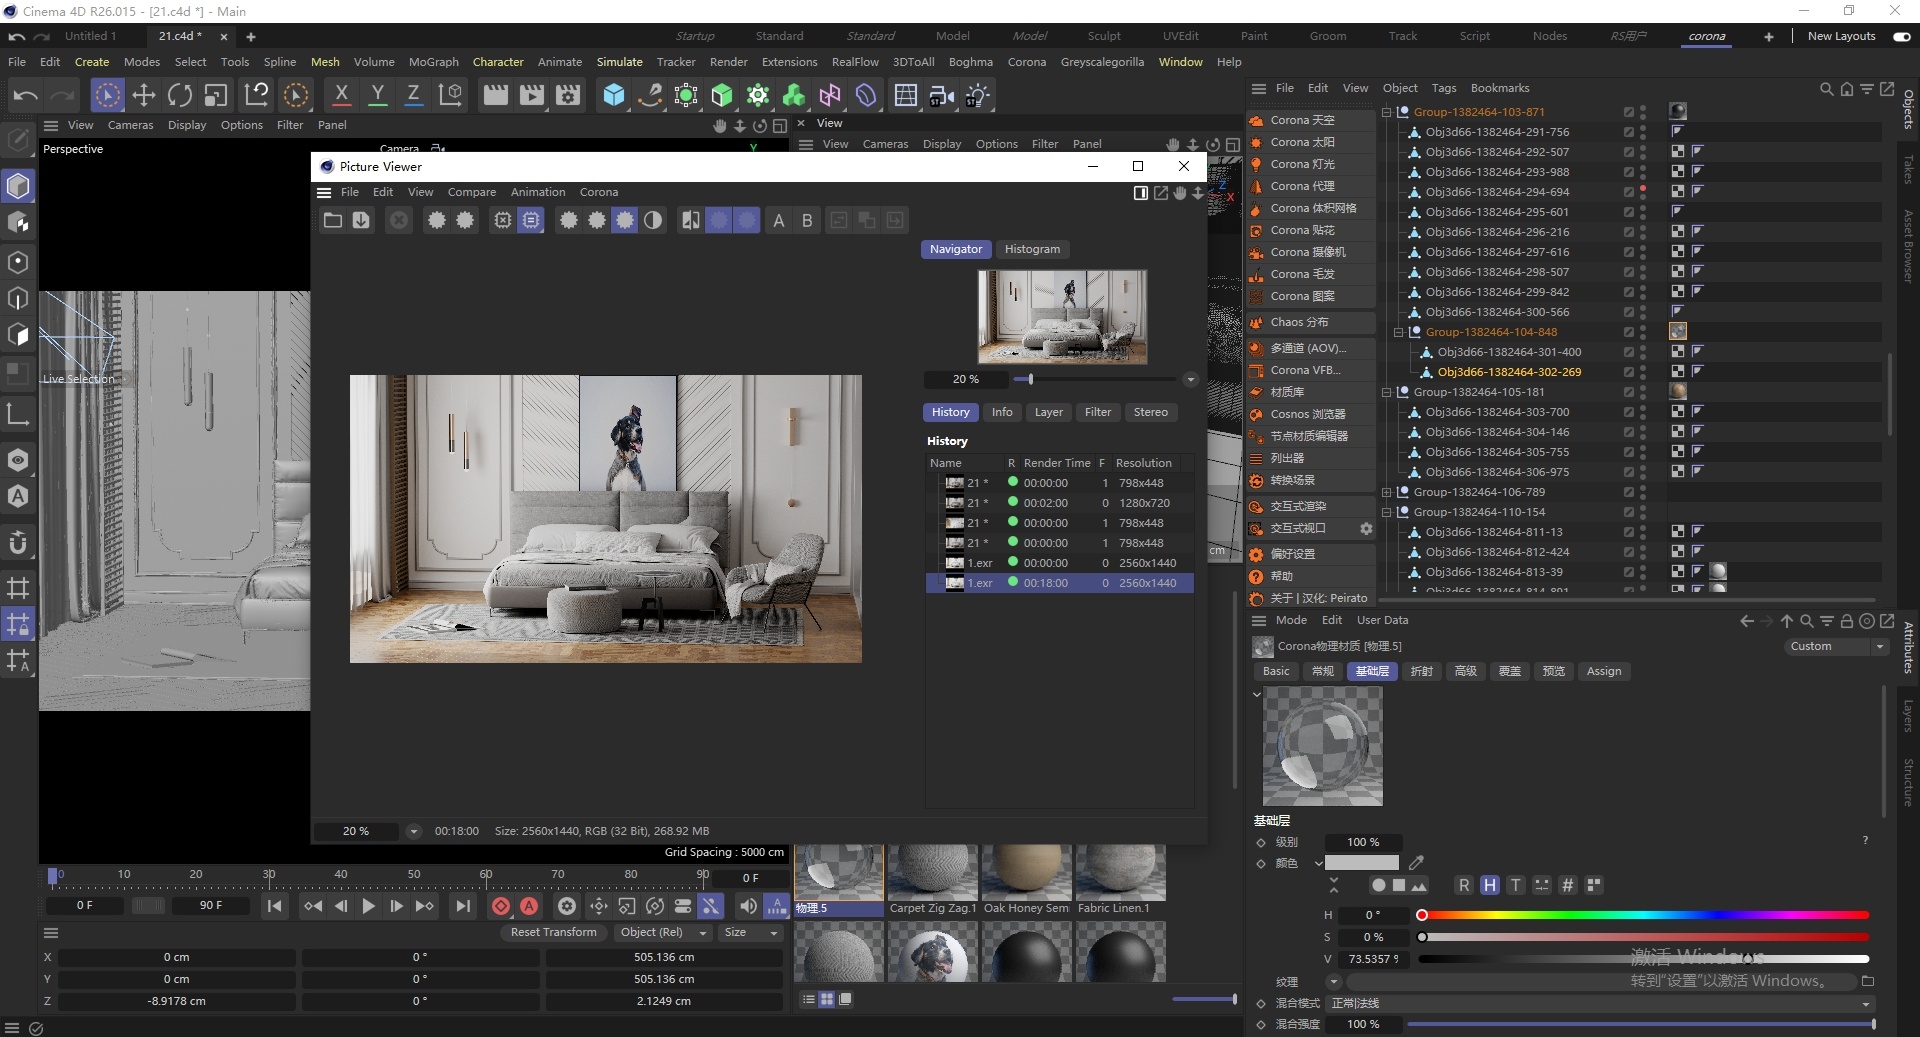Select the Scale tool in main toolbar
Image resolution: width=1920 pixels, height=1037 pixels.
(x=216, y=95)
